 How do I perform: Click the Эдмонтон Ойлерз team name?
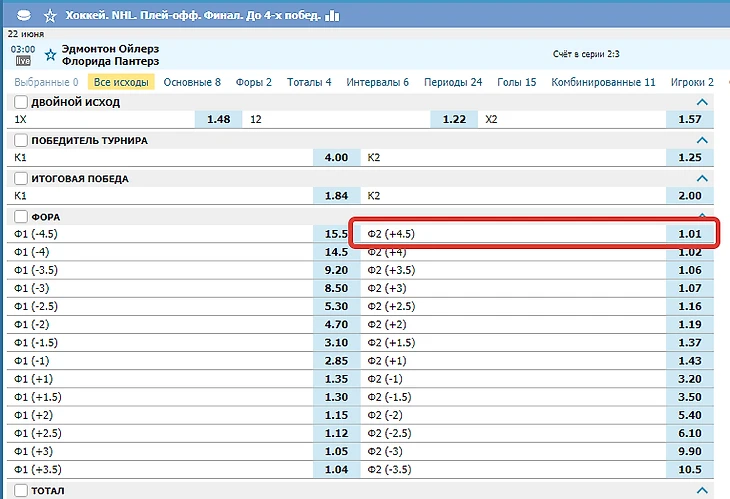click(110, 49)
